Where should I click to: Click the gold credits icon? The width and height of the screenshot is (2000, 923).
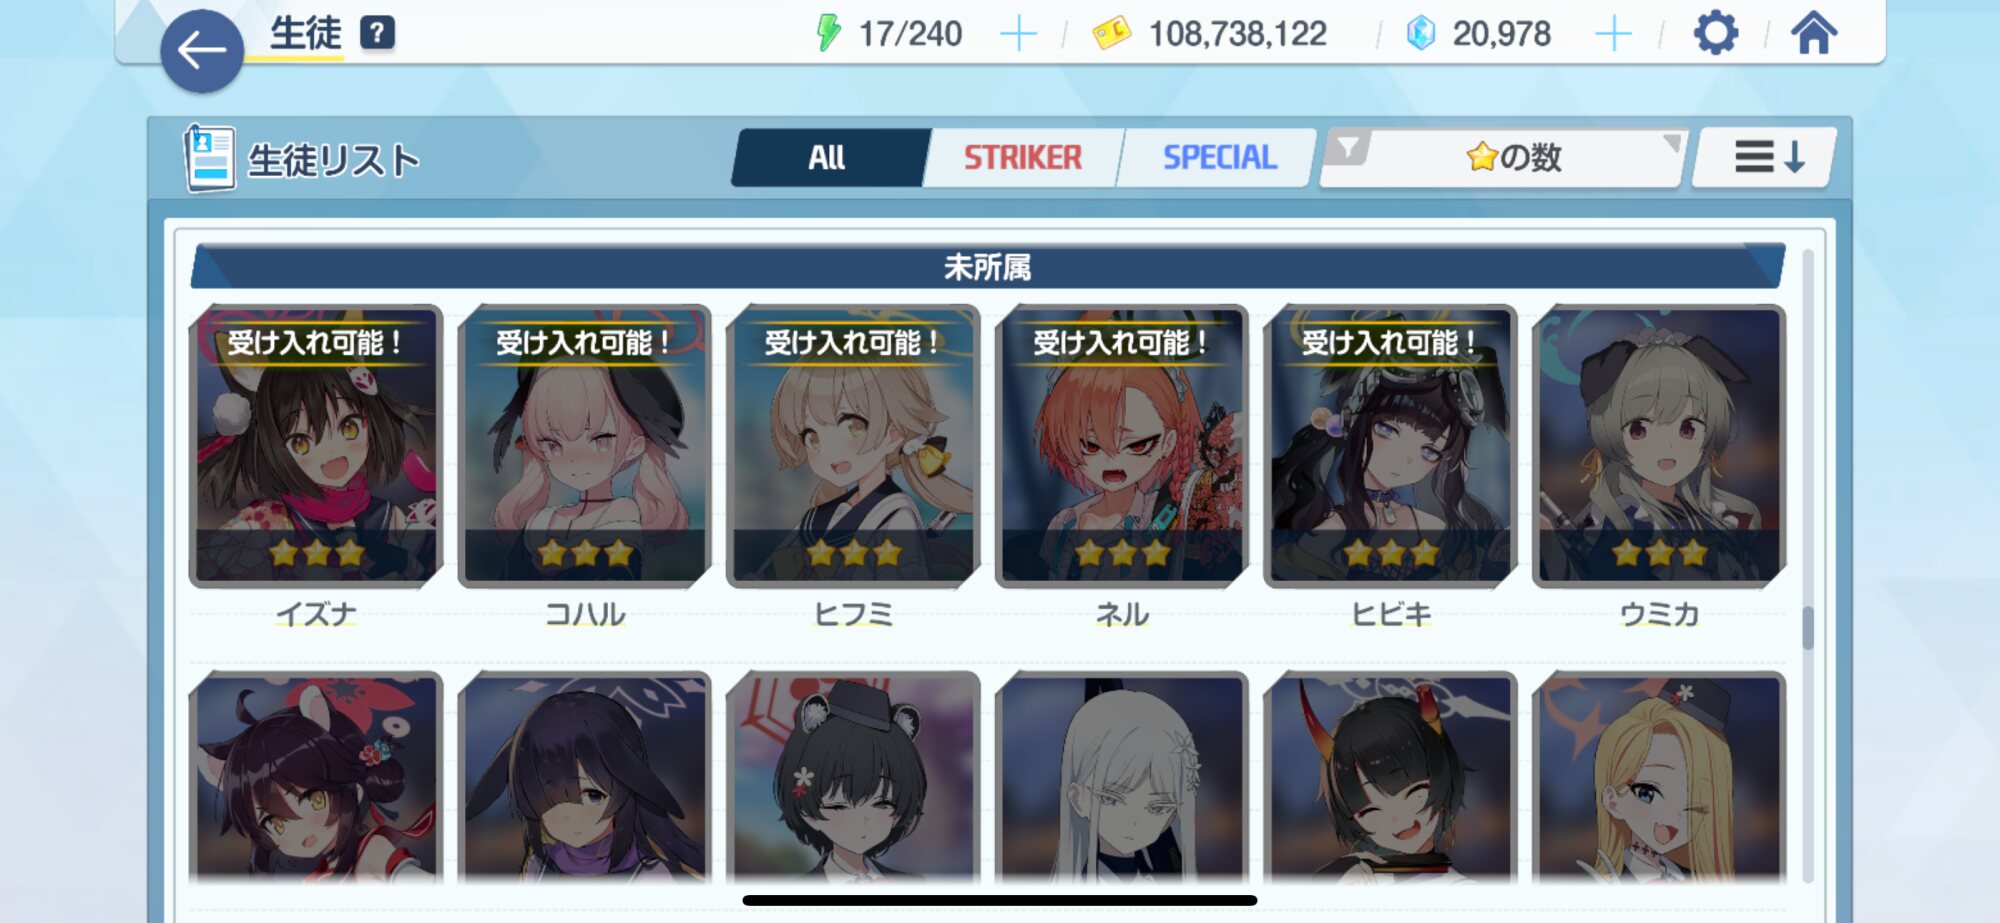tap(1111, 33)
